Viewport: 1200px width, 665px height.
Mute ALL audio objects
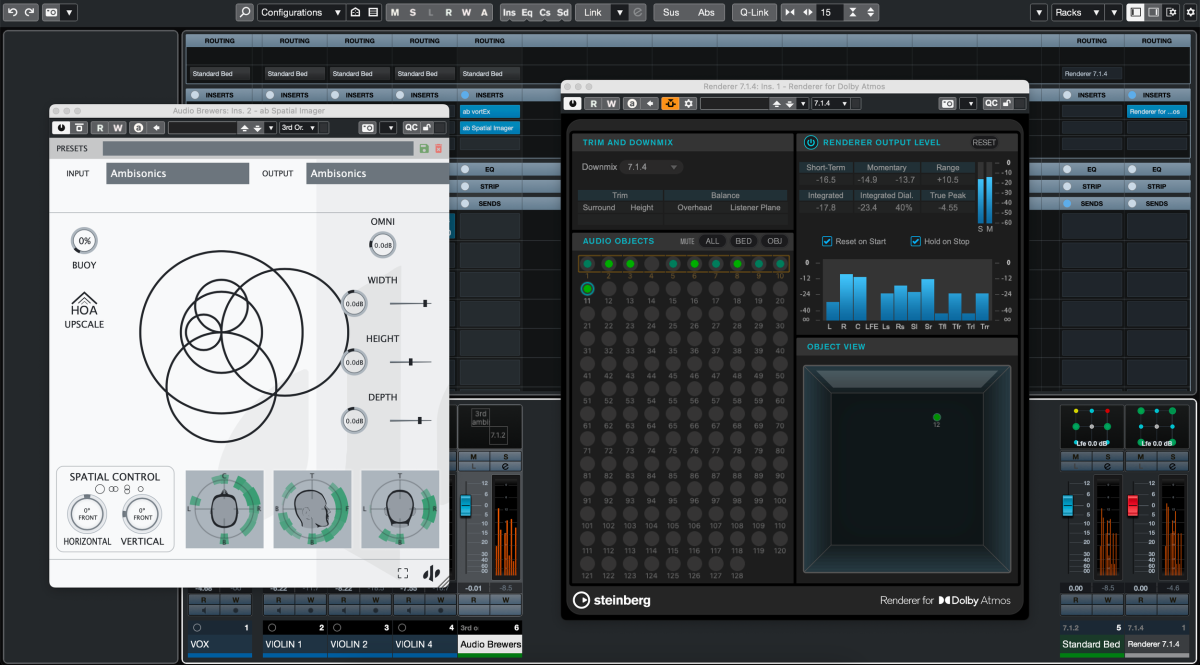tap(712, 241)
